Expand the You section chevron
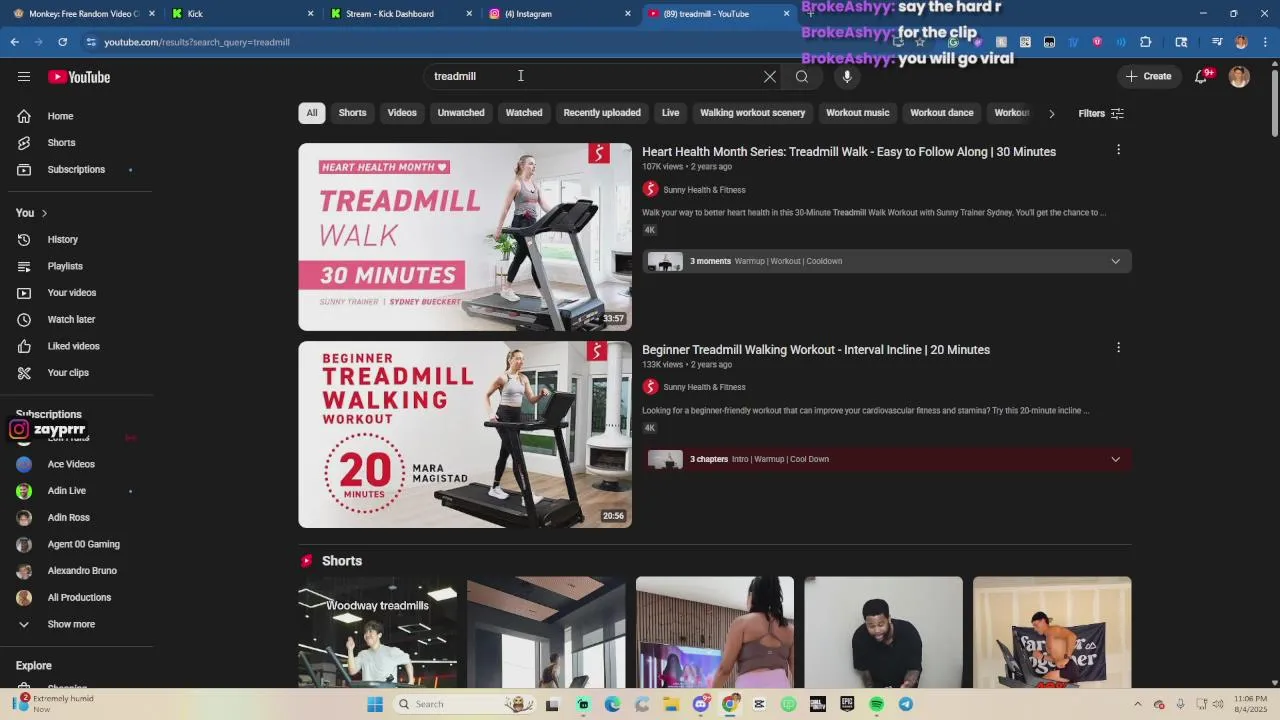The height and width of the screenshot is (720, 1280). coord(44,213)
